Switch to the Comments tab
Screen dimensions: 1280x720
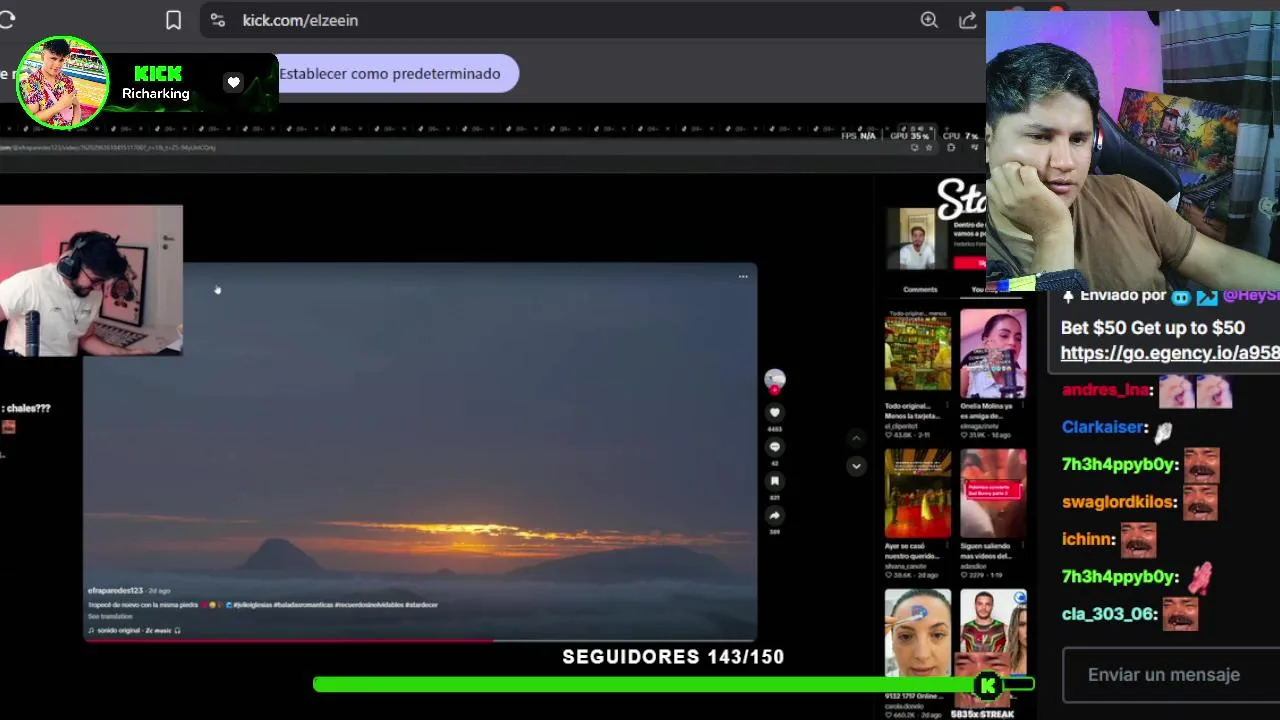920,289
